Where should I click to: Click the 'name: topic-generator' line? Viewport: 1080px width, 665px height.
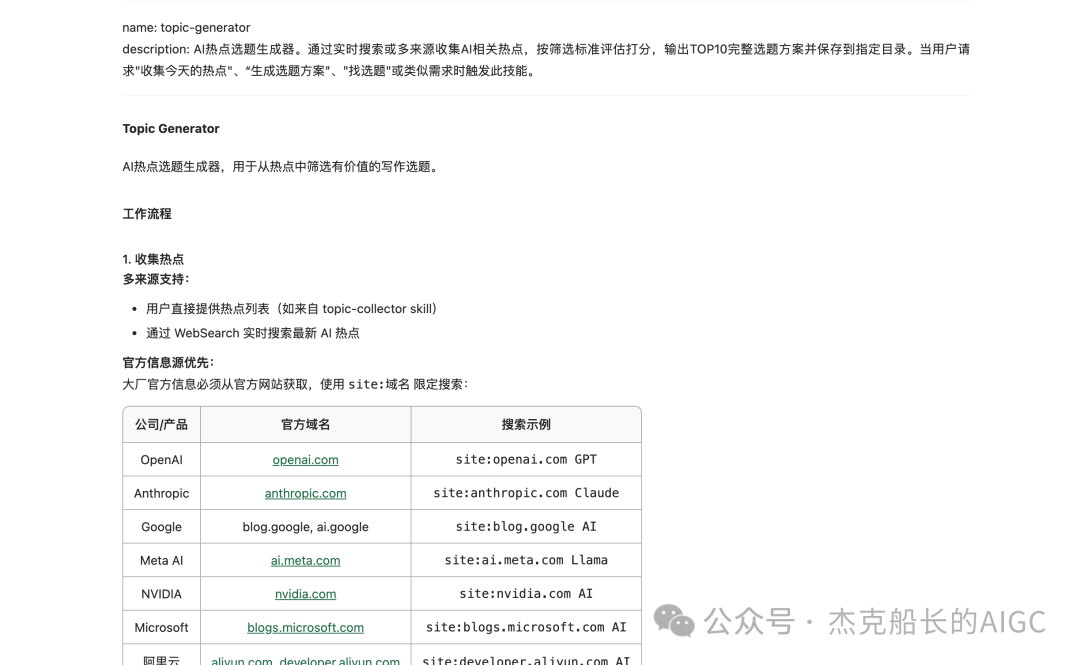[x=186, y=28]
